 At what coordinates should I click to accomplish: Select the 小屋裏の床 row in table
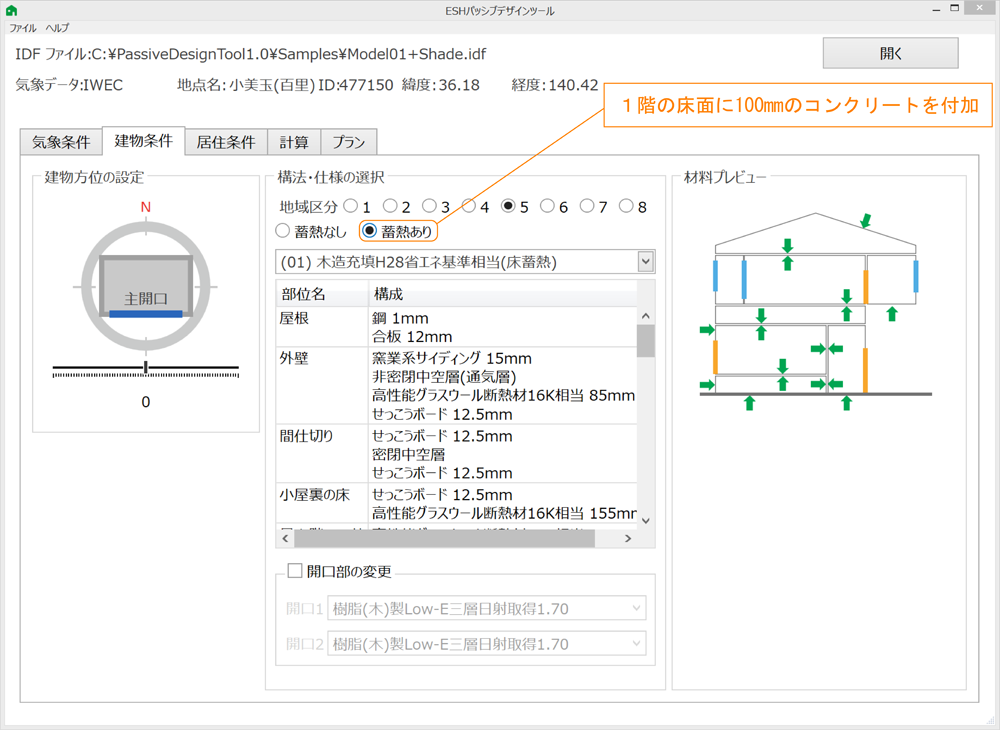pyautogui.click(x=457, y=503)
